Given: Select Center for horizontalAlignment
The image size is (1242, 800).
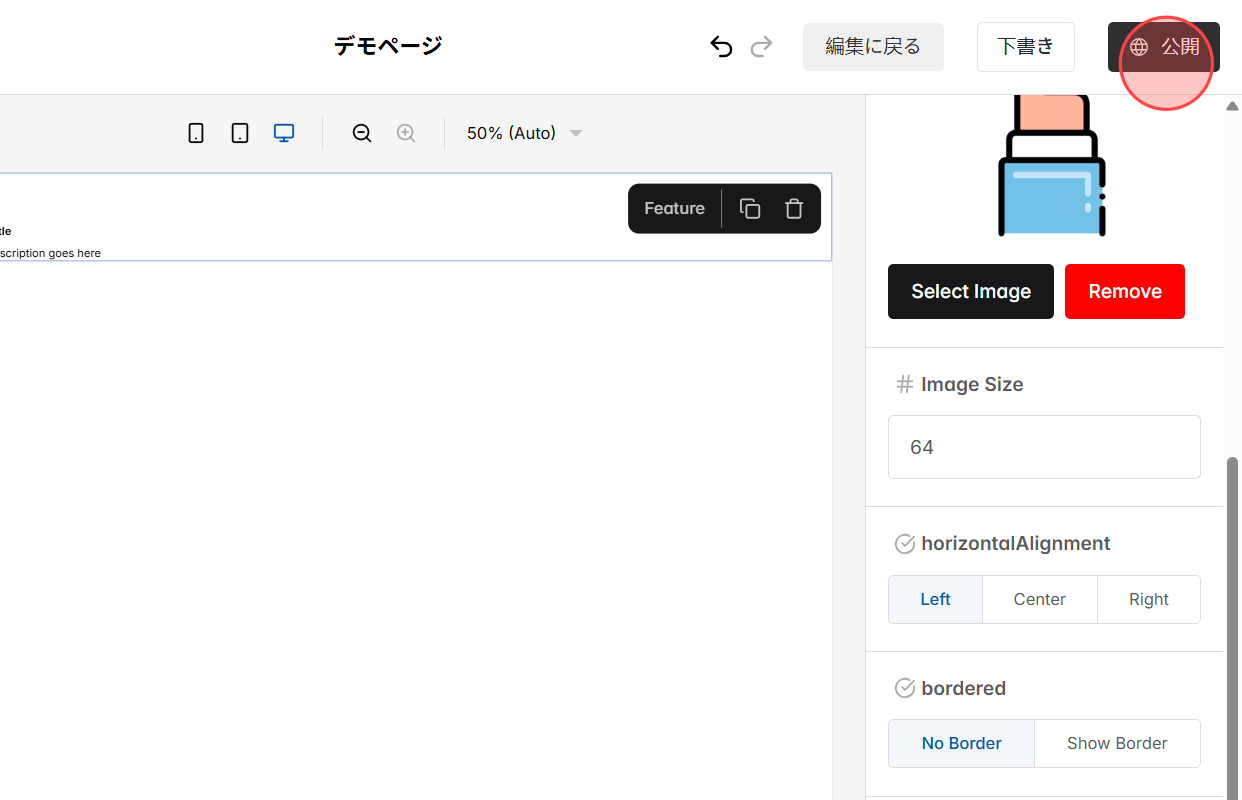Looking at the screenshot, I should click(1039, 599).
